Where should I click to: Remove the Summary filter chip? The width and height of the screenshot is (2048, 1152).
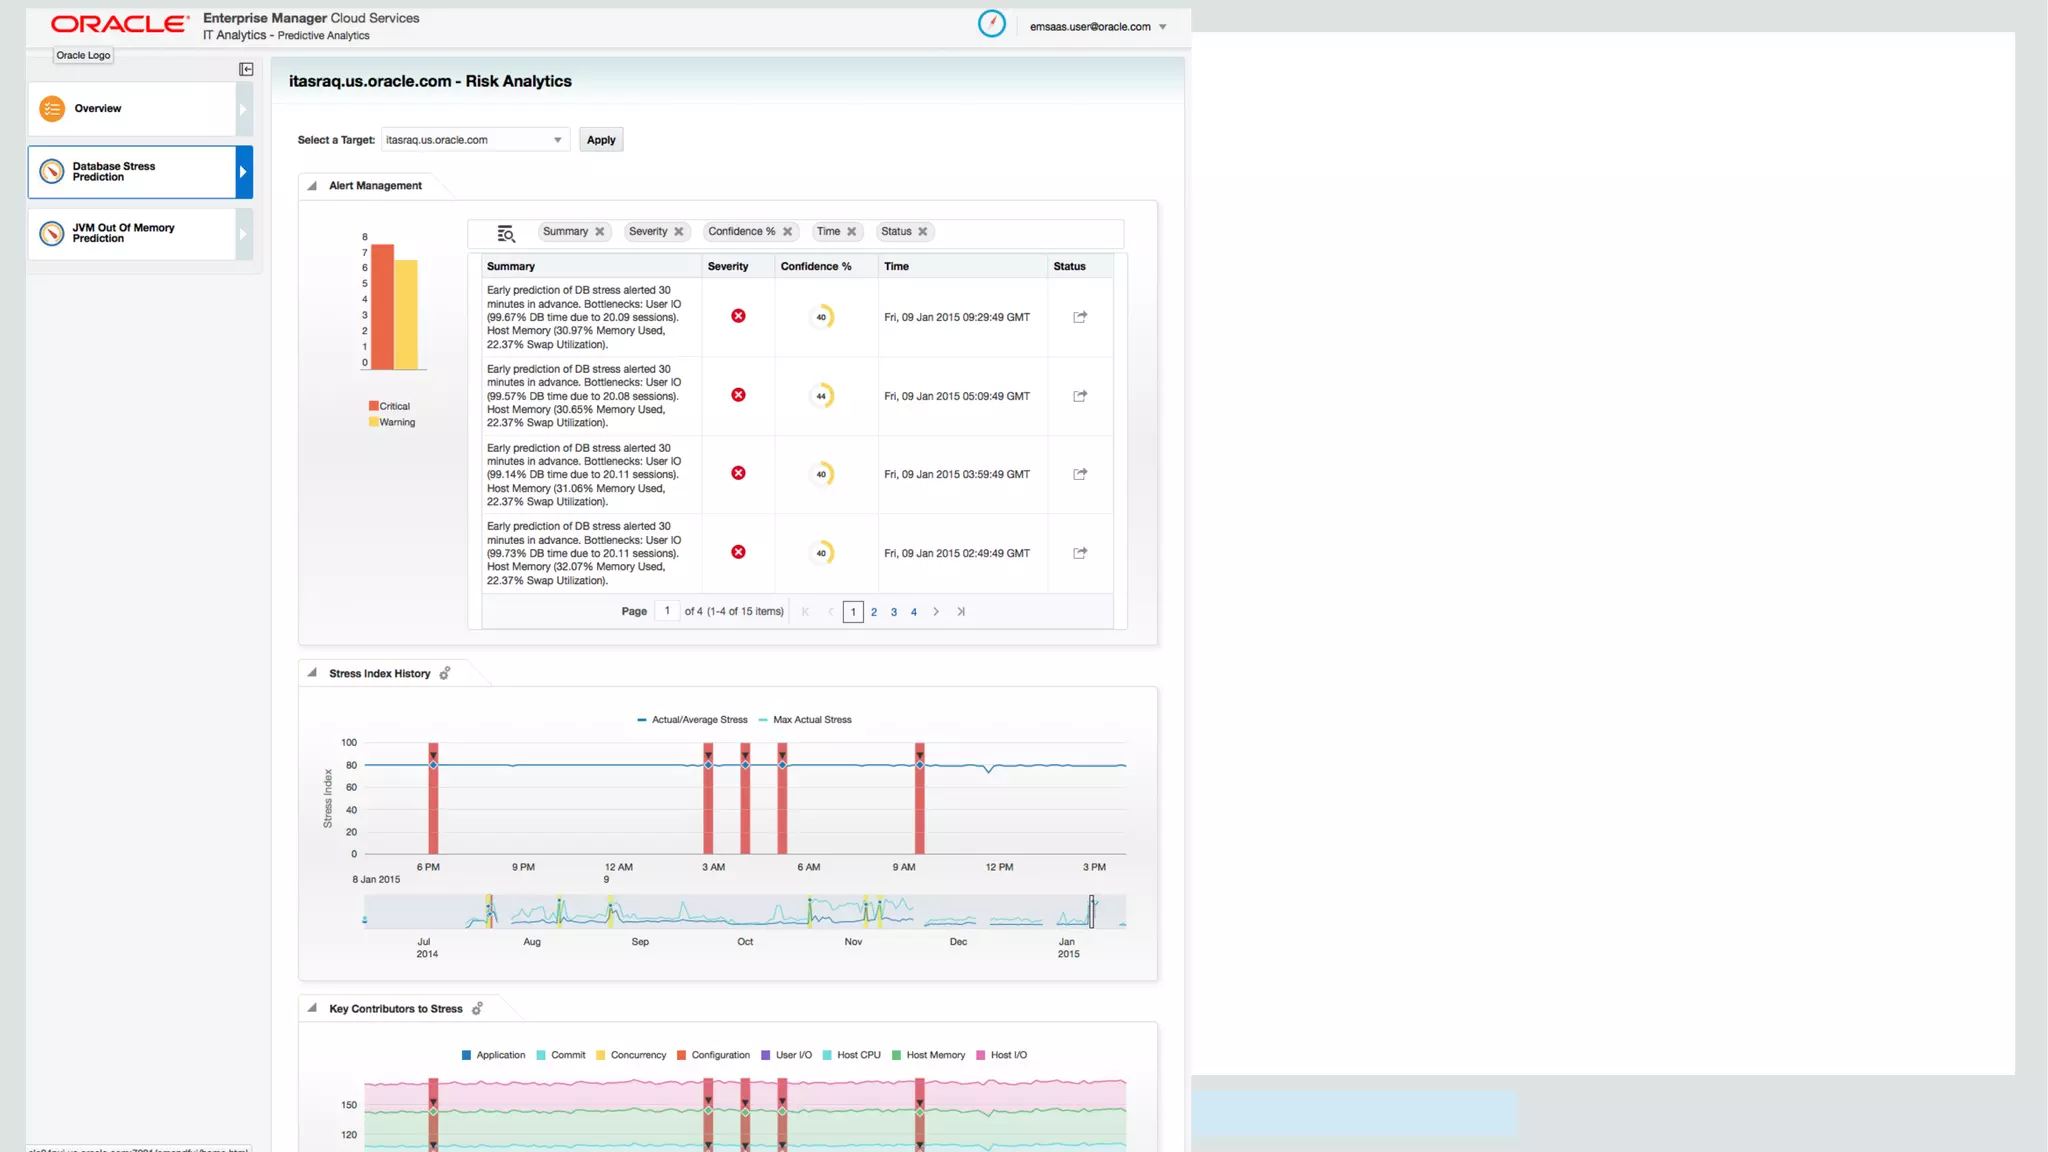[x=600, y=231]
